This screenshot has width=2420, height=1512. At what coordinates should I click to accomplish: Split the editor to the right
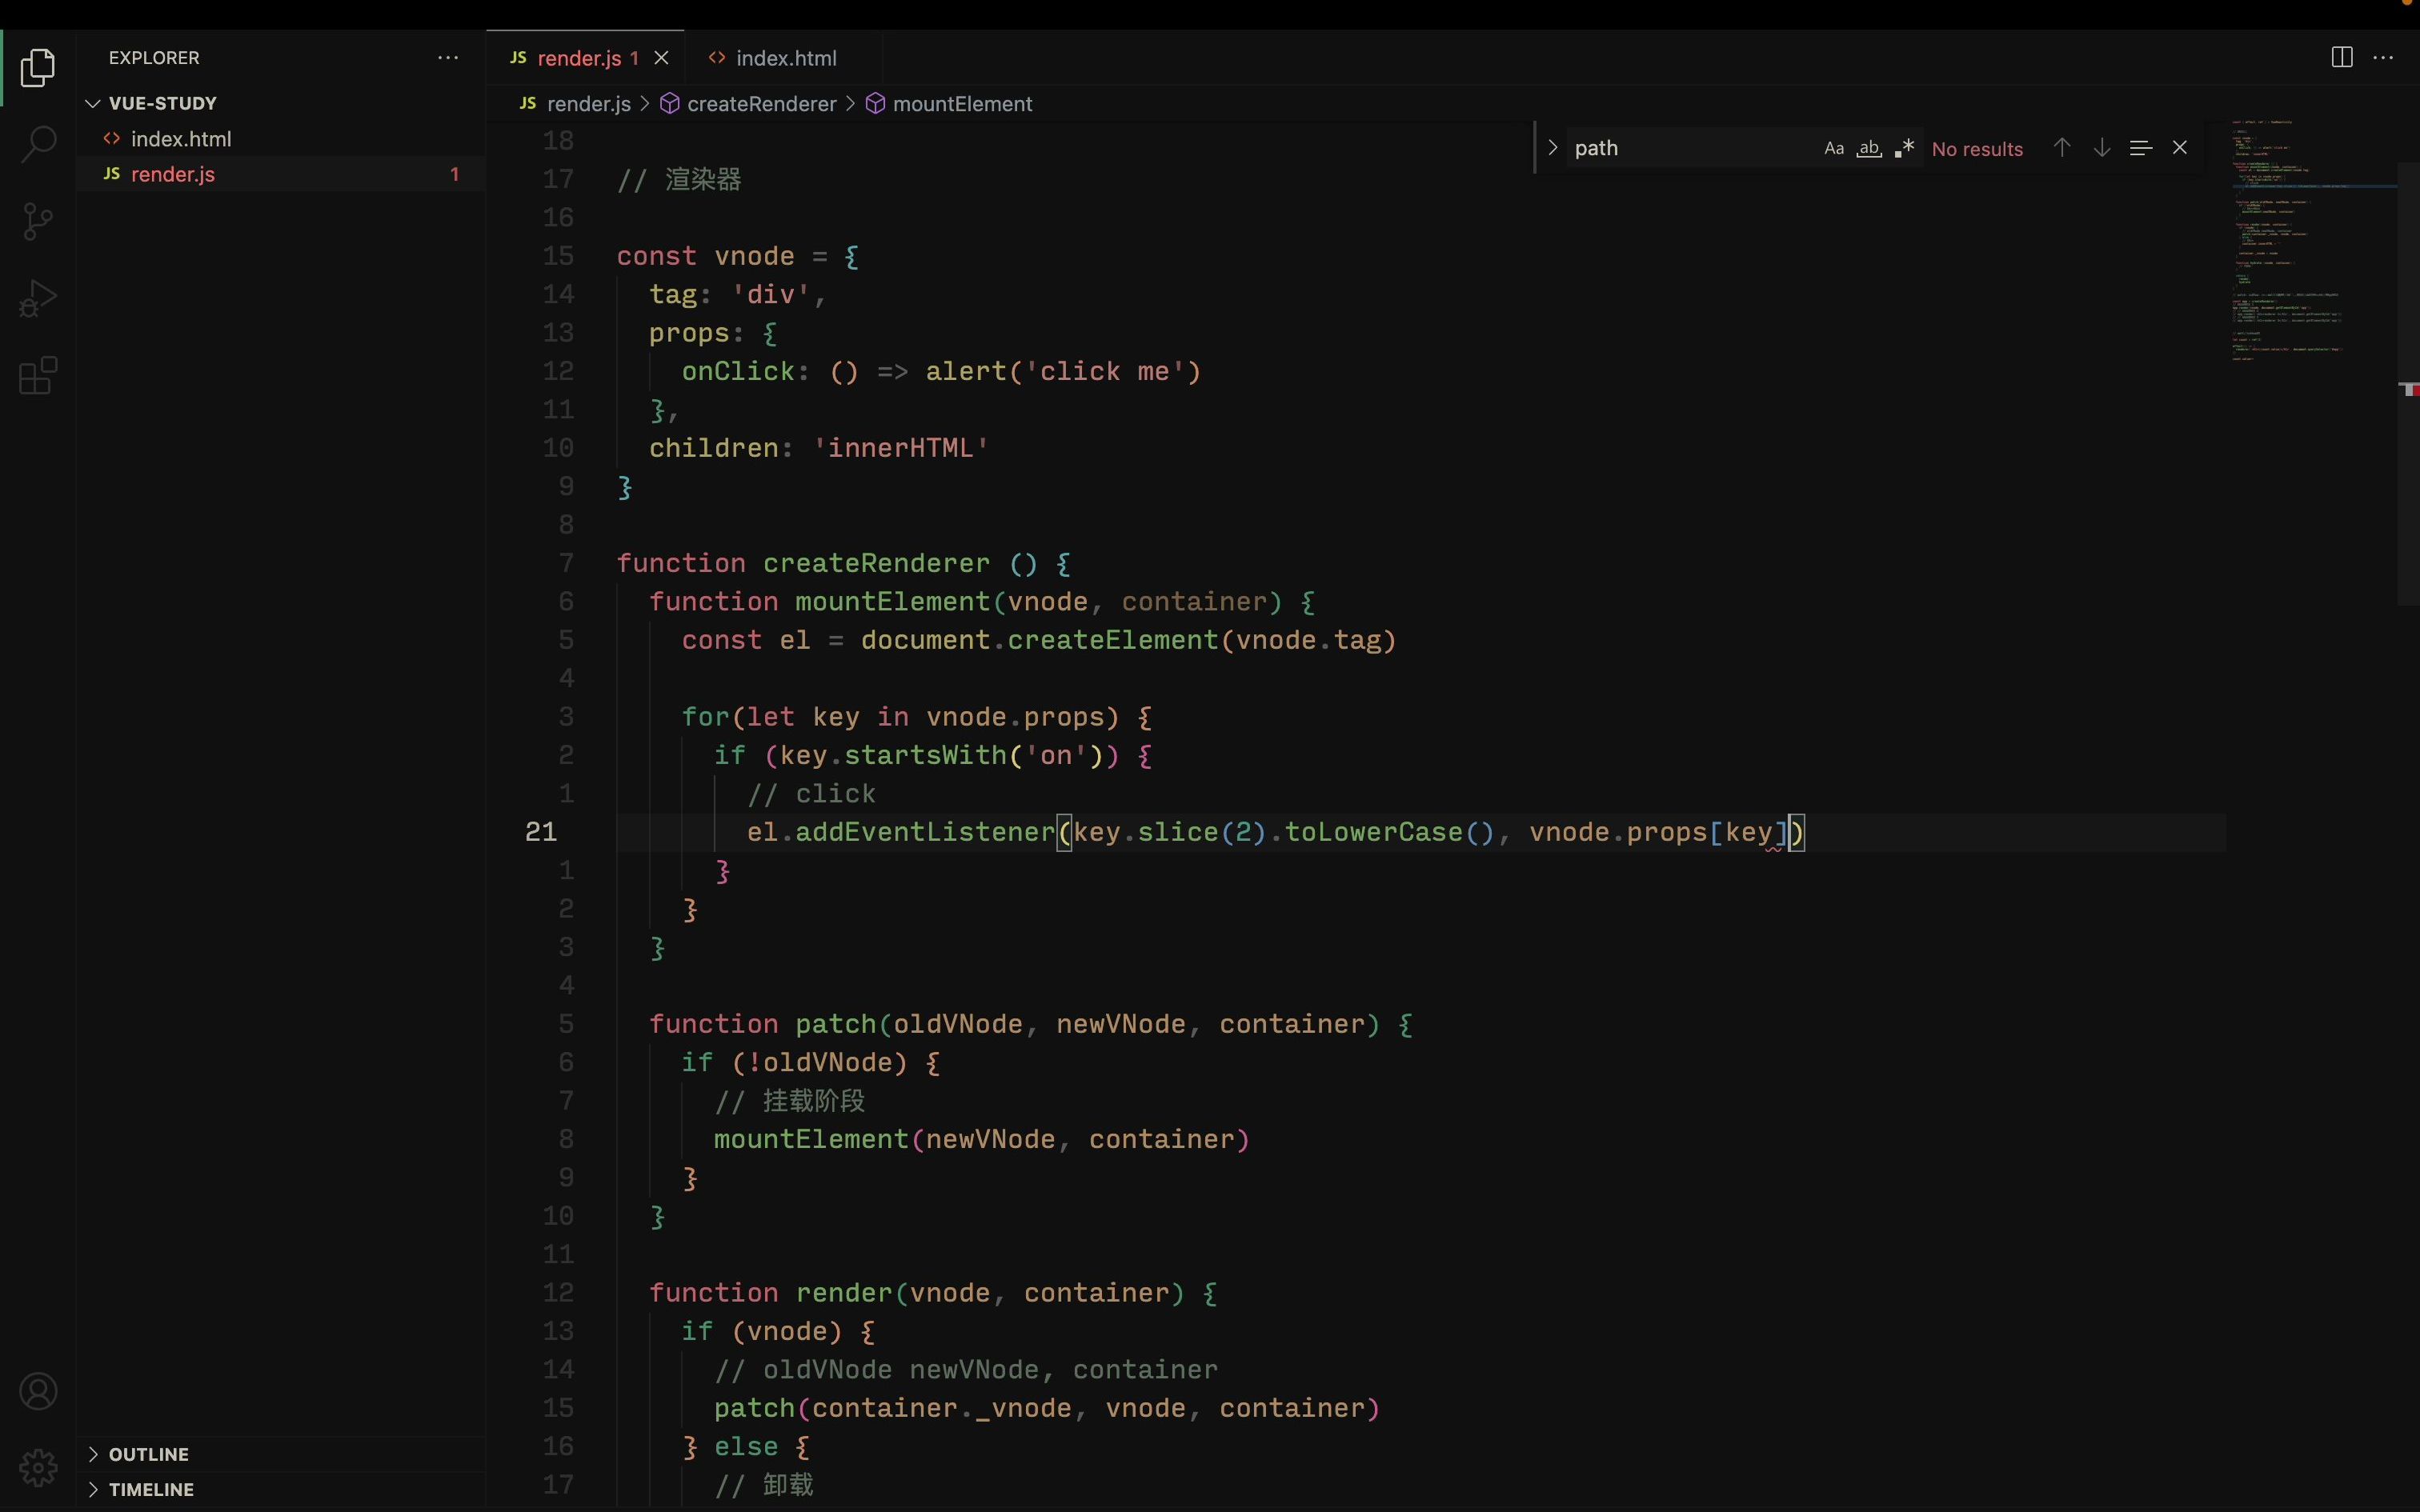[x=2341, y=58]
